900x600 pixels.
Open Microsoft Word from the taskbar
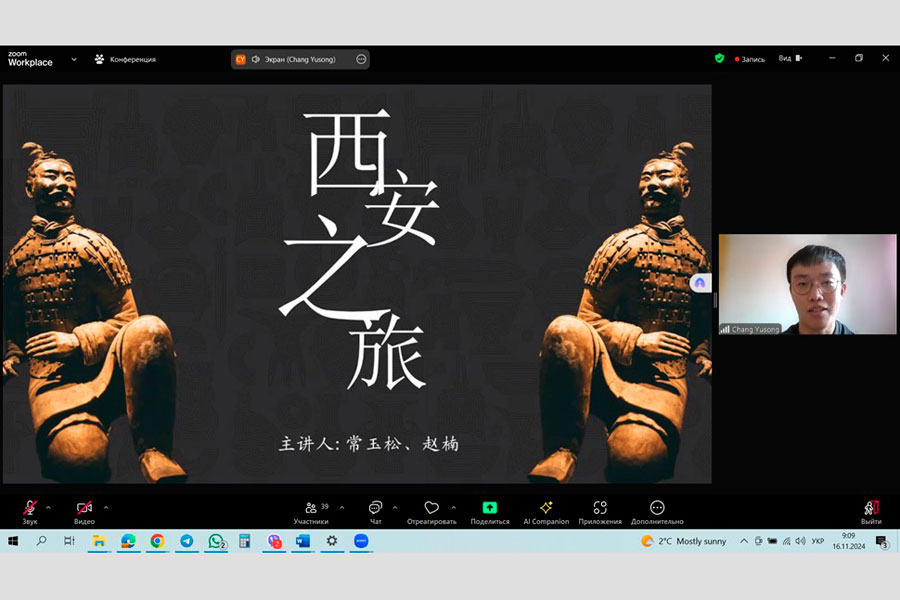(303, 541)
